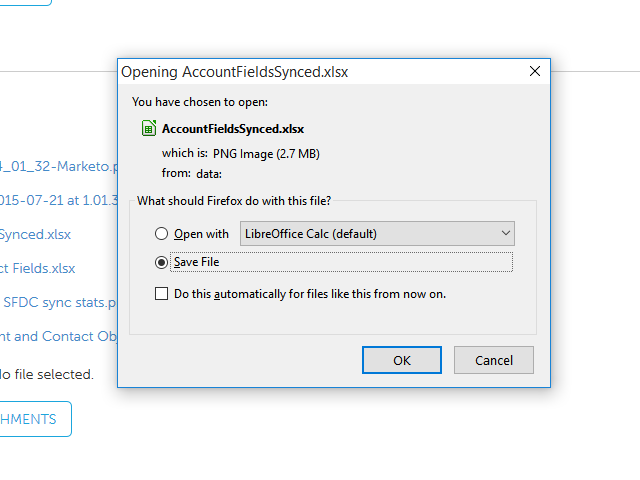Select the "Open with" radio button
The image size is (640, 480).
coord(162,234)
